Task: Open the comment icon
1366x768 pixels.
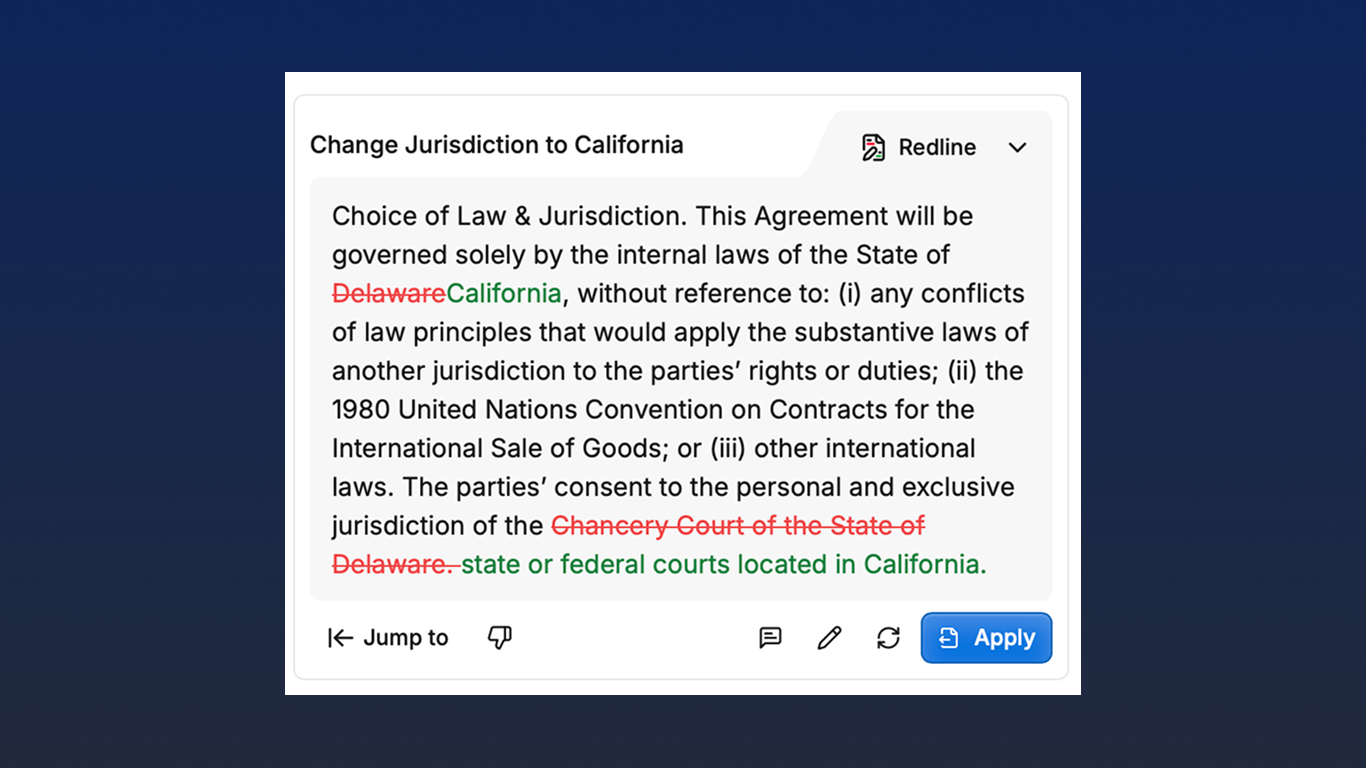Action: click(x=770, y=638)
